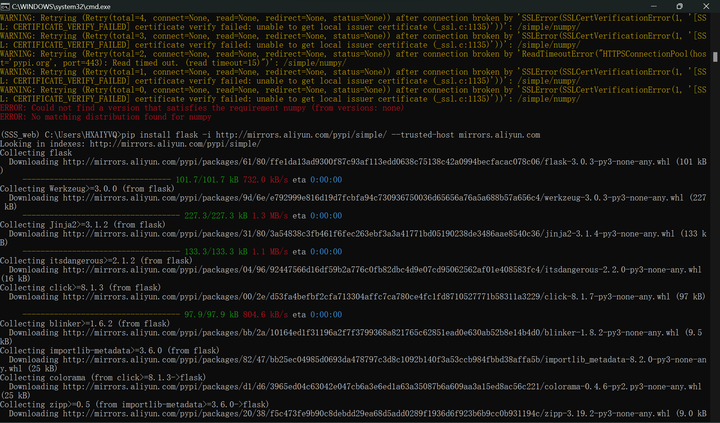Click 'Collecting importlib-metadata>=3.6.0' line
The width and height of the screenshot is (720, 423).
pos(110,350)
